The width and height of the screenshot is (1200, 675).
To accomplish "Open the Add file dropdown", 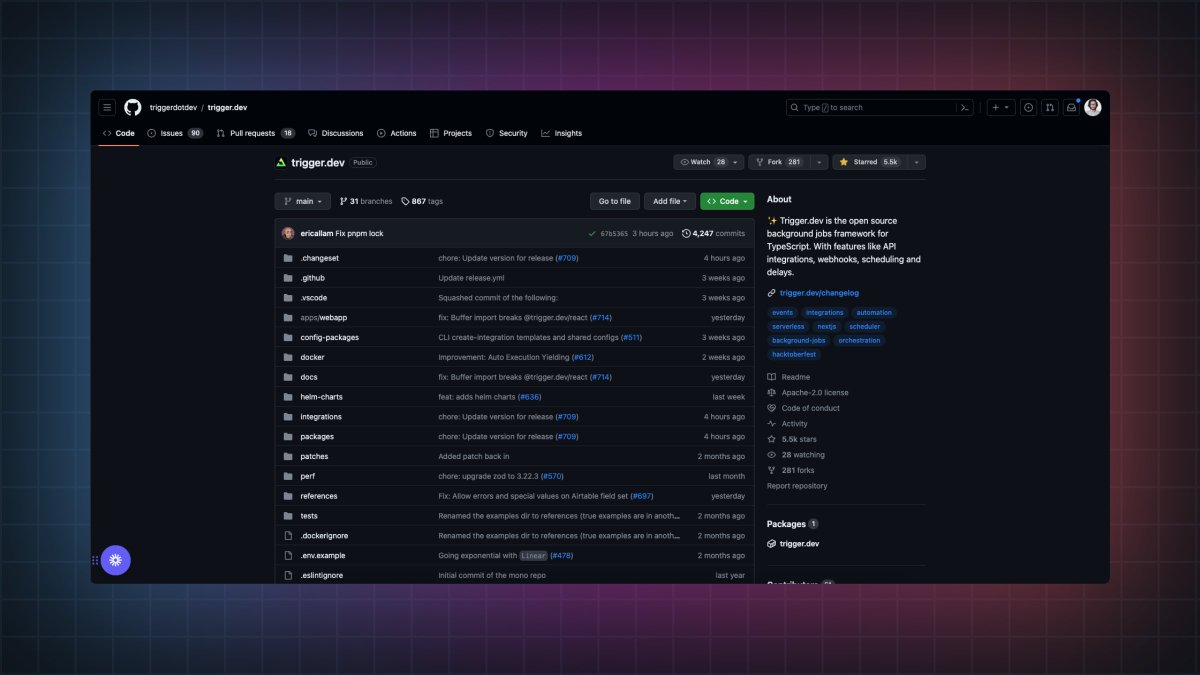I will pyautogui.click(x=670, y=201).
